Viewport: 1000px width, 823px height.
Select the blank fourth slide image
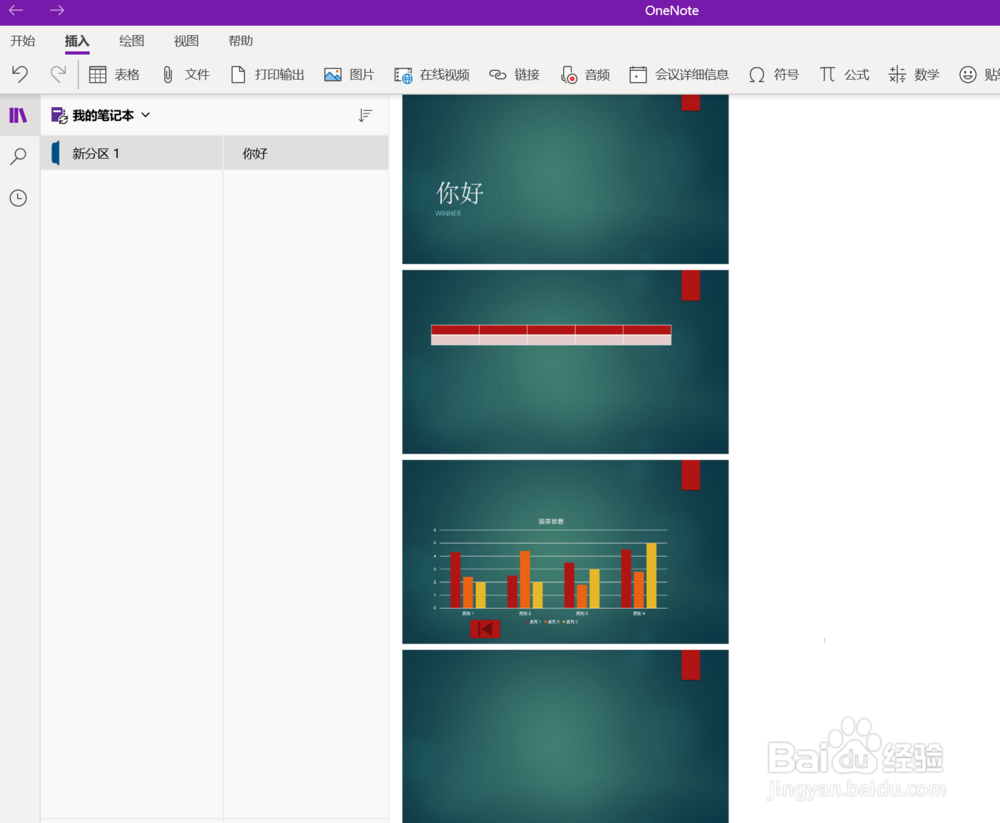pyautogui.click(x=565, y=736)
